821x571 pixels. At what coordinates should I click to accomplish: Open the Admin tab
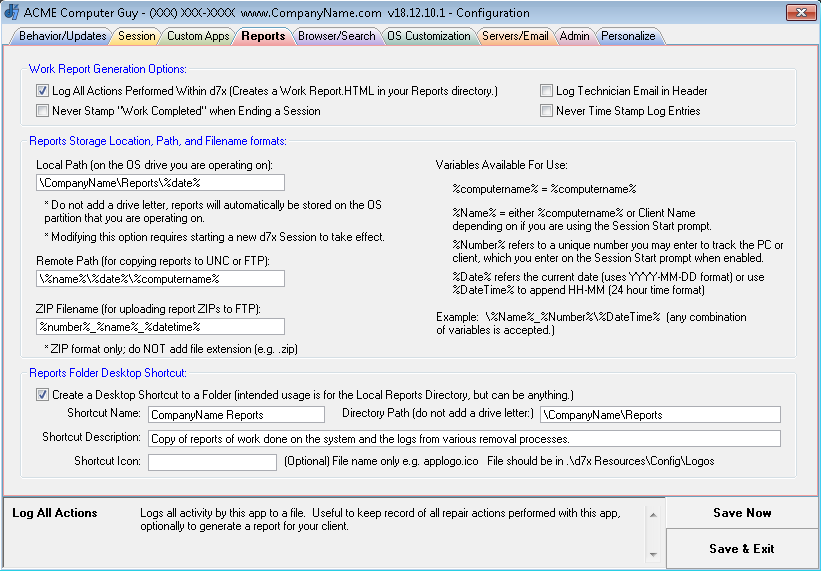click(574, 36)
